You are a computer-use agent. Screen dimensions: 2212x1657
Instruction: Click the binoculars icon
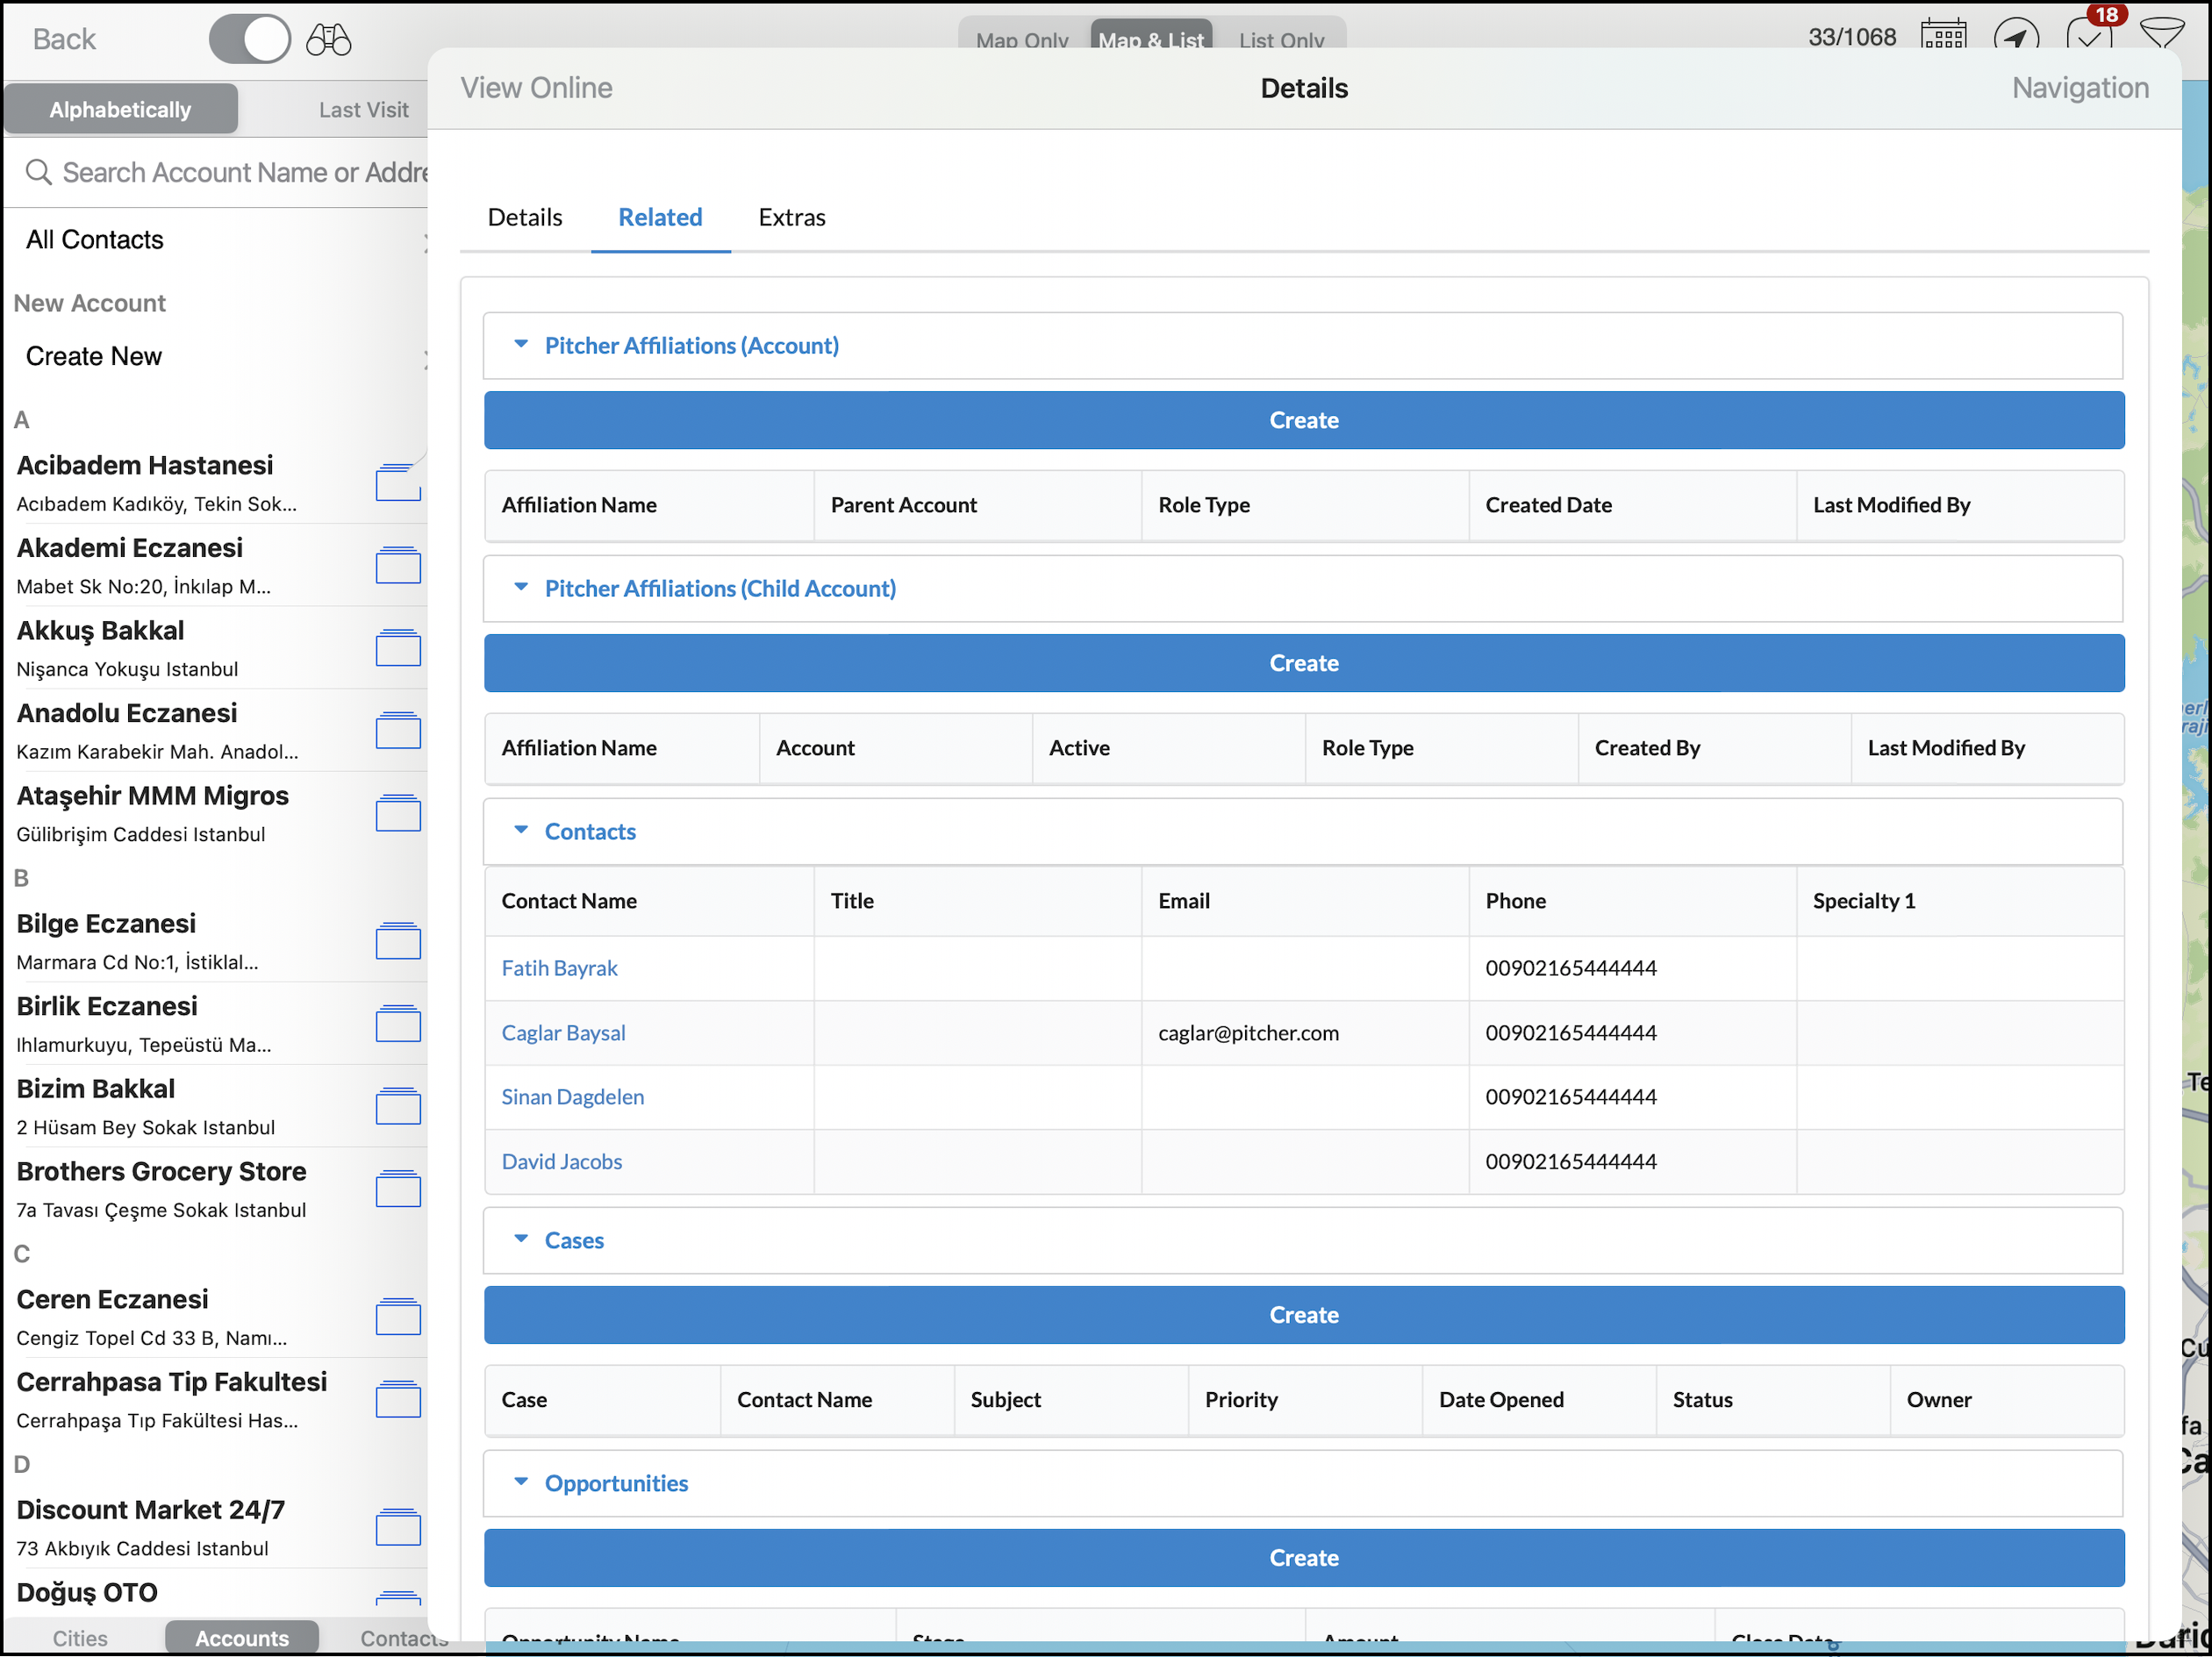point(328,40)
